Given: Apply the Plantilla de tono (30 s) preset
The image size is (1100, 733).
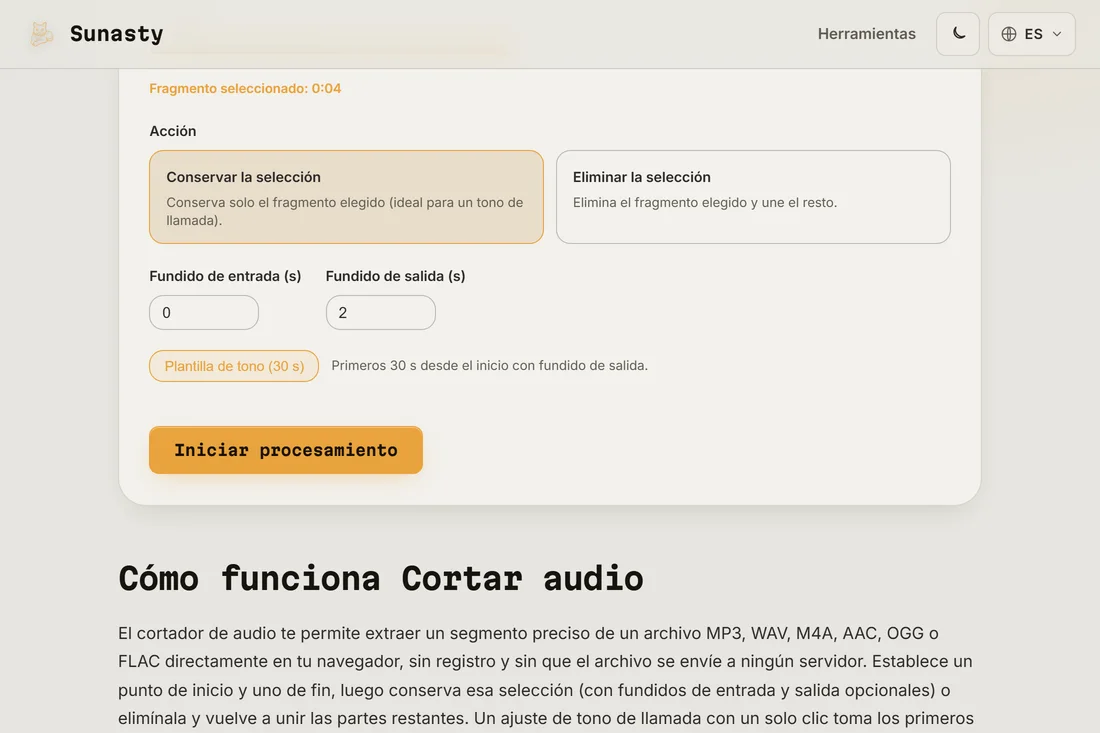Looking at the screenshot, I should coord(234,366).
